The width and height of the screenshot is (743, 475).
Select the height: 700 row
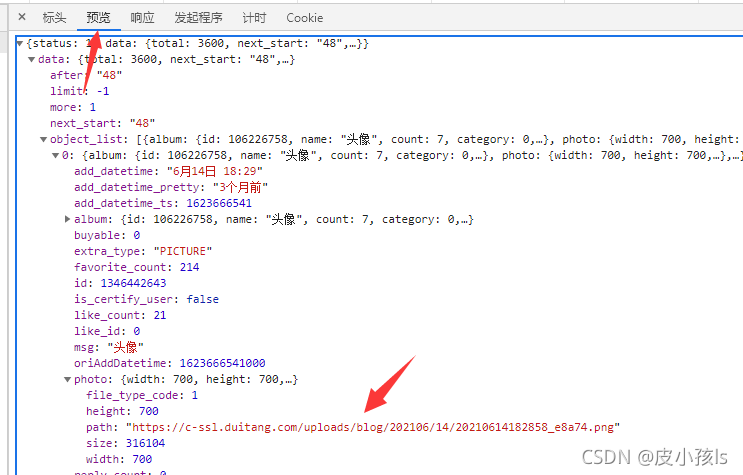coord(122,411)
